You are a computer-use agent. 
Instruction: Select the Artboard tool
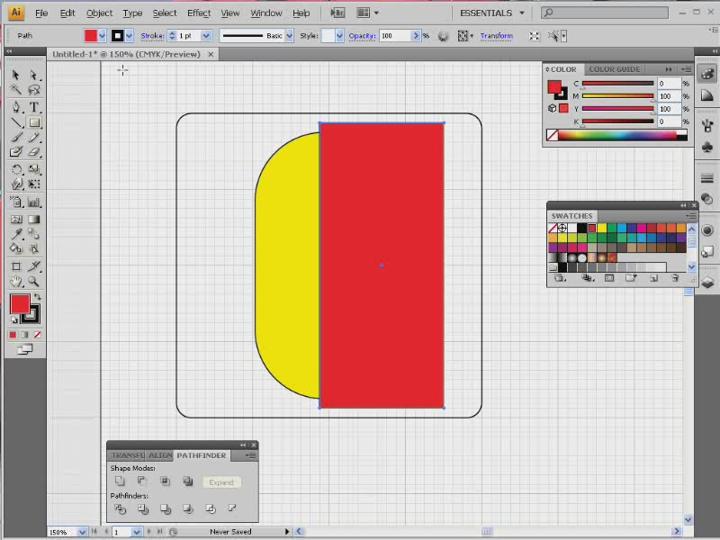16,266
